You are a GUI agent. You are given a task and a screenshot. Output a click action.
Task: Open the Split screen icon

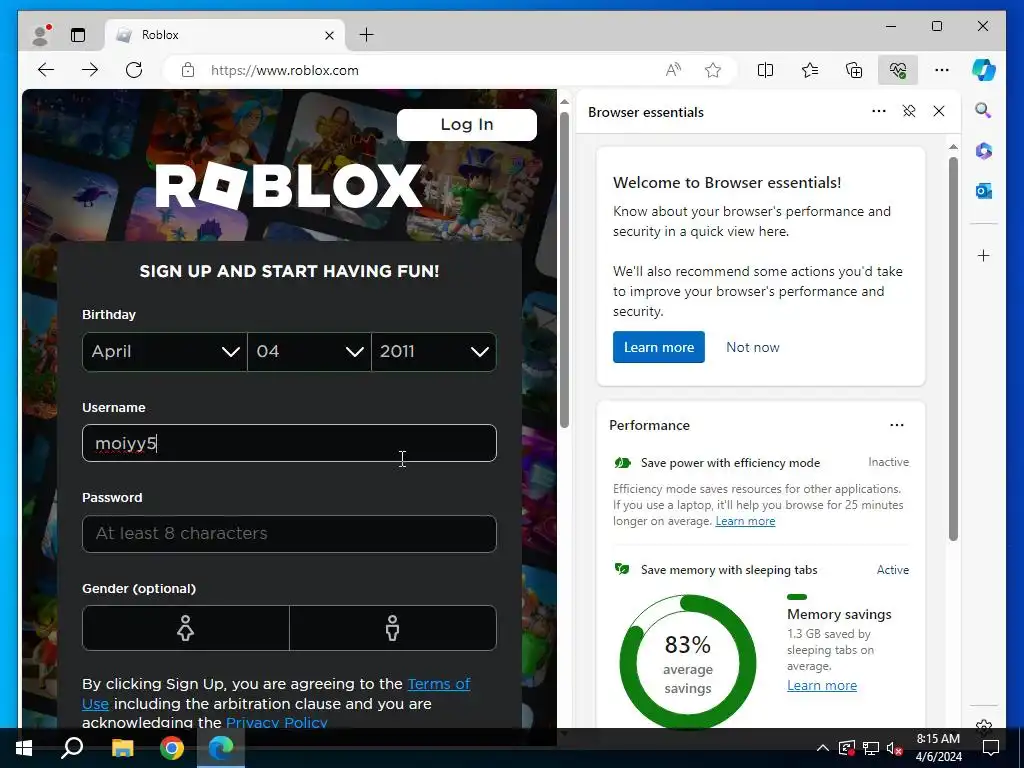pos(765,70)
